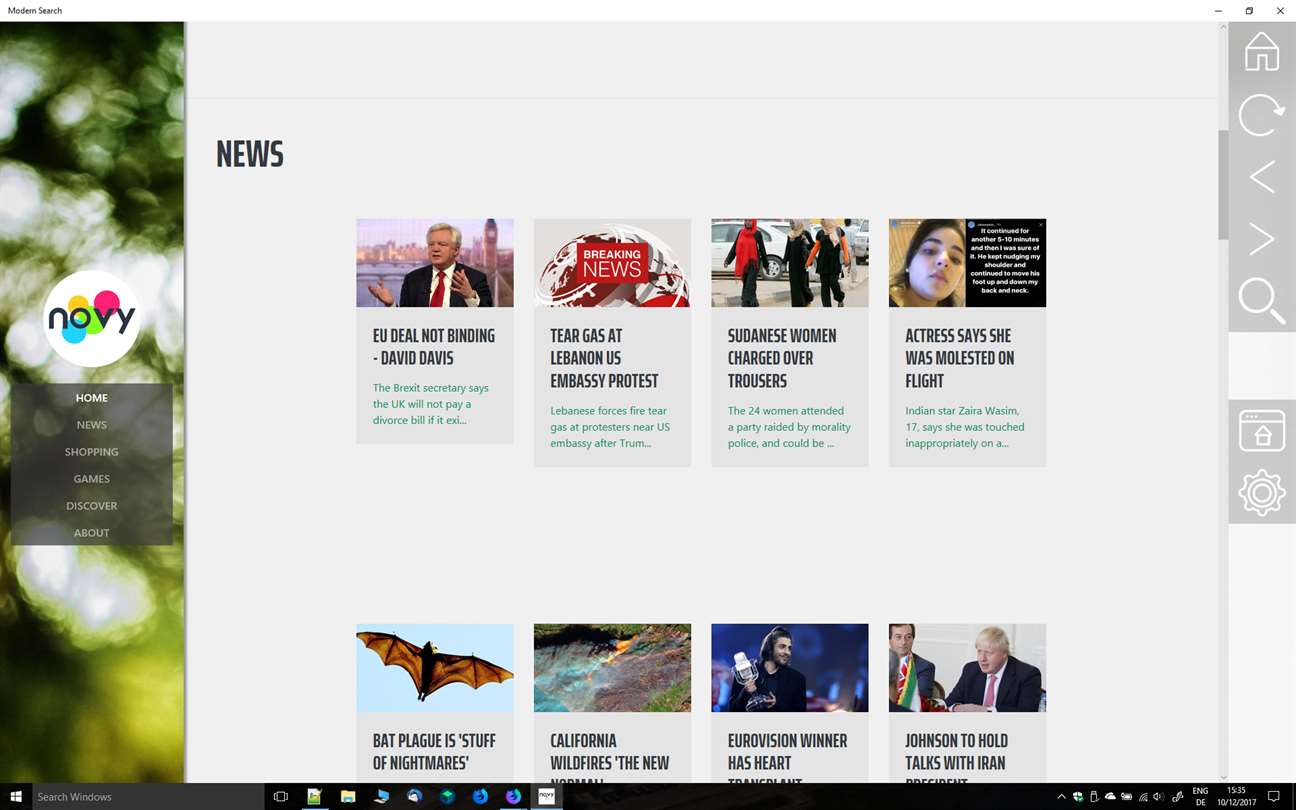Click the USB safely remove tray icon
1296x810 pixels.
coord(1094,797)
